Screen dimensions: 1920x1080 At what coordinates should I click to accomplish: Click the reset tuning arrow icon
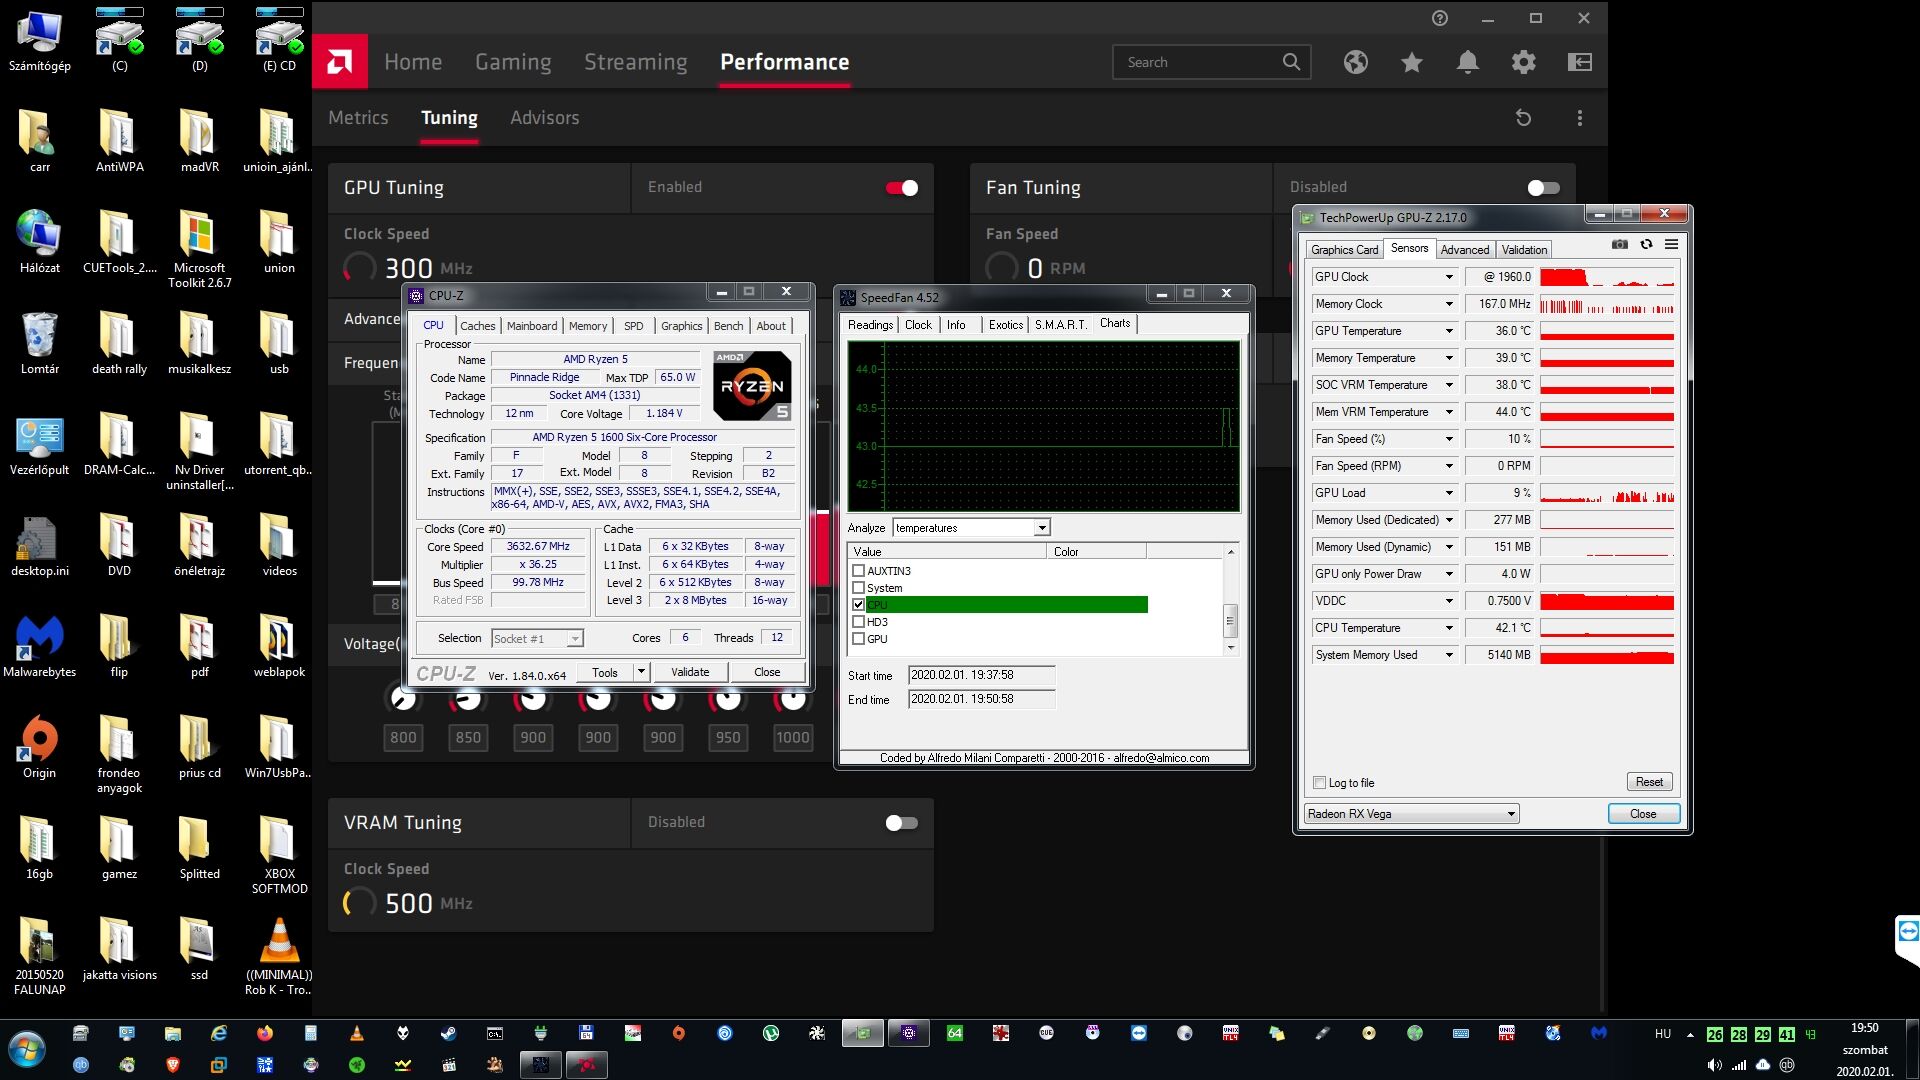pyautogui.click(x=1523, y=118)
